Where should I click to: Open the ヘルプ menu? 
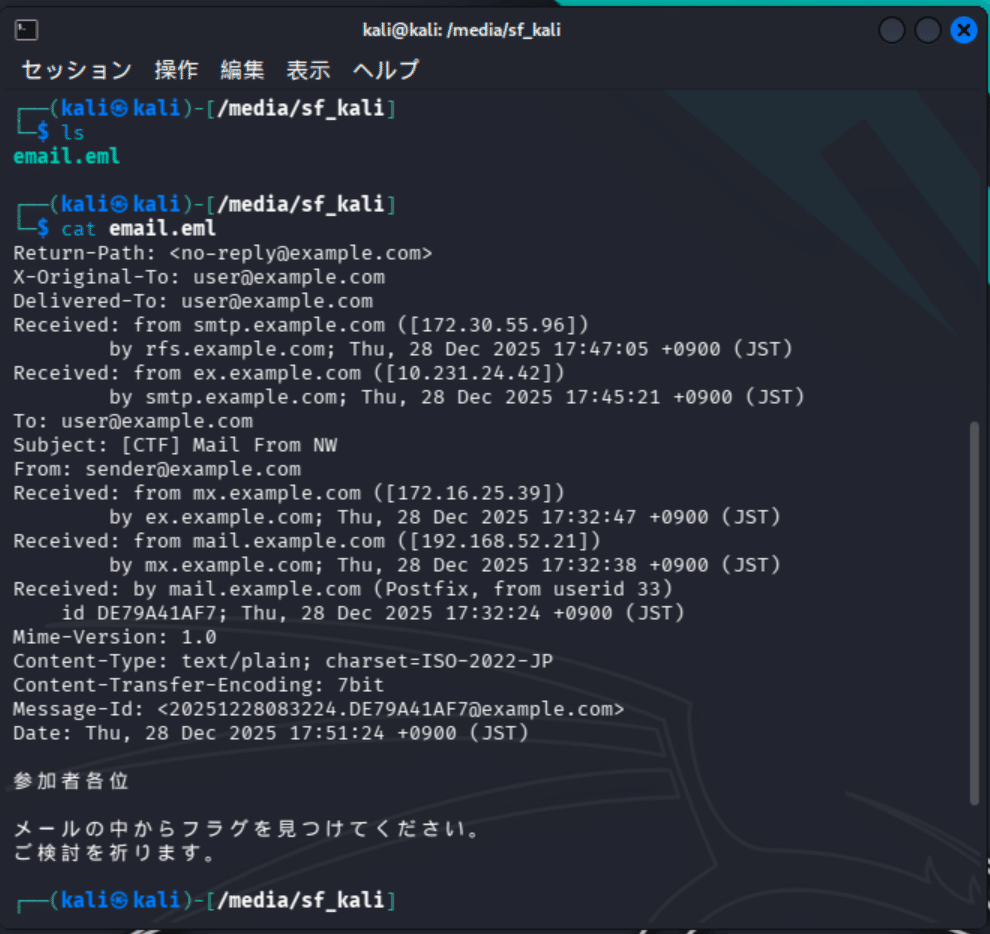point(384,70)
